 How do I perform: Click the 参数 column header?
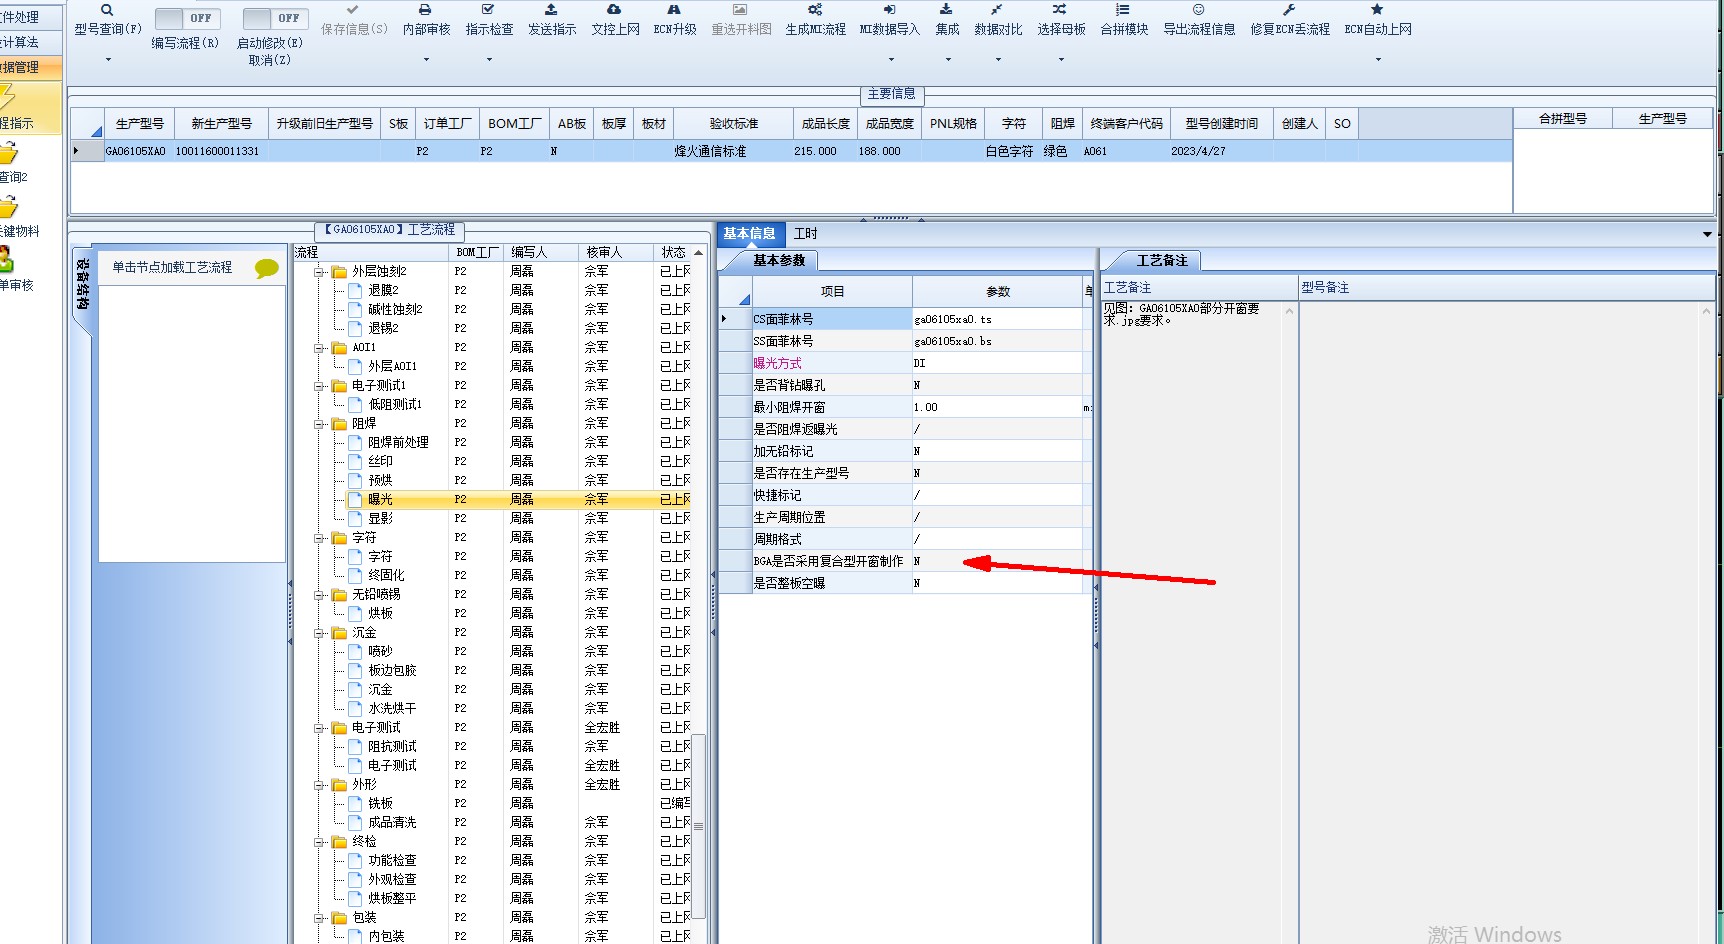click(998, 292)
